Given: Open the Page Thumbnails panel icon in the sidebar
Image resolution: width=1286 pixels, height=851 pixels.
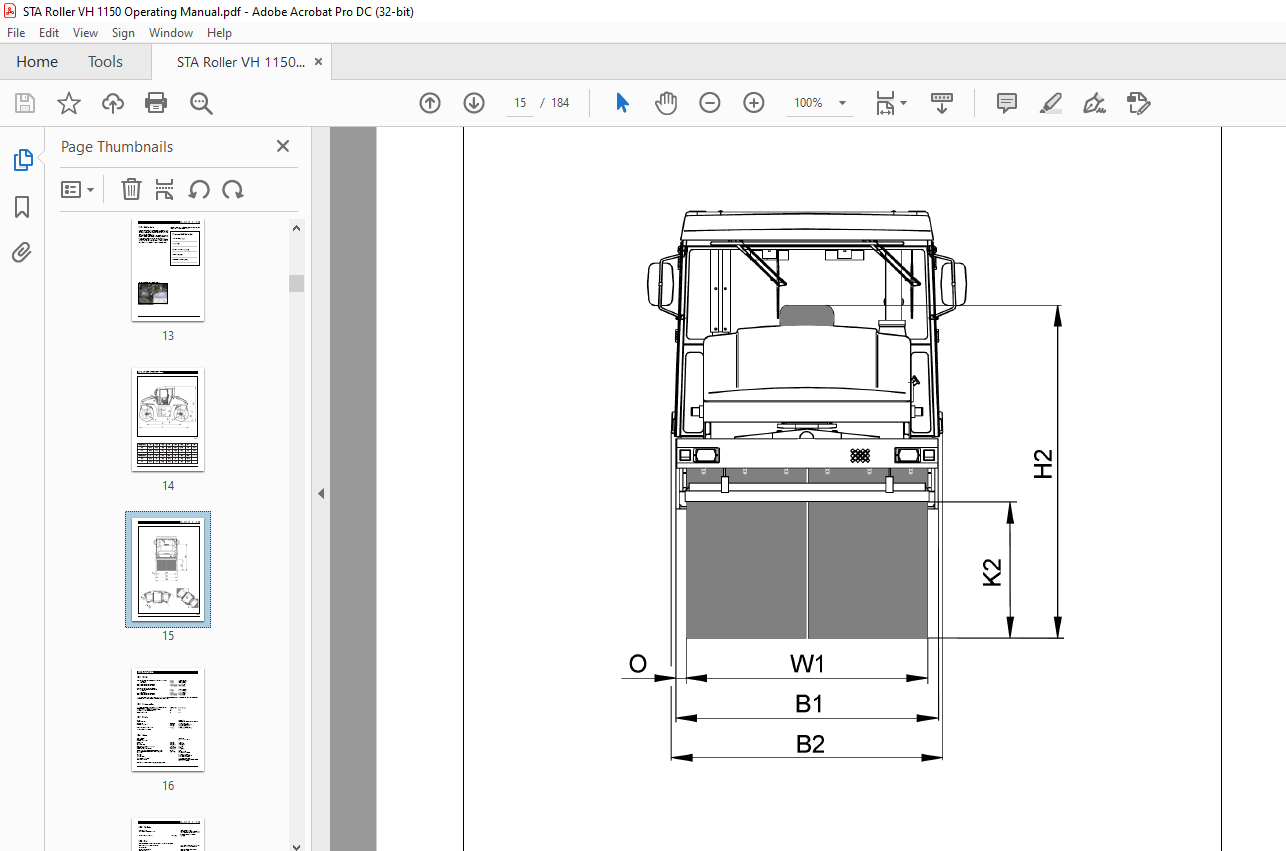Looking at the screenshot, I should pos(22,160).
